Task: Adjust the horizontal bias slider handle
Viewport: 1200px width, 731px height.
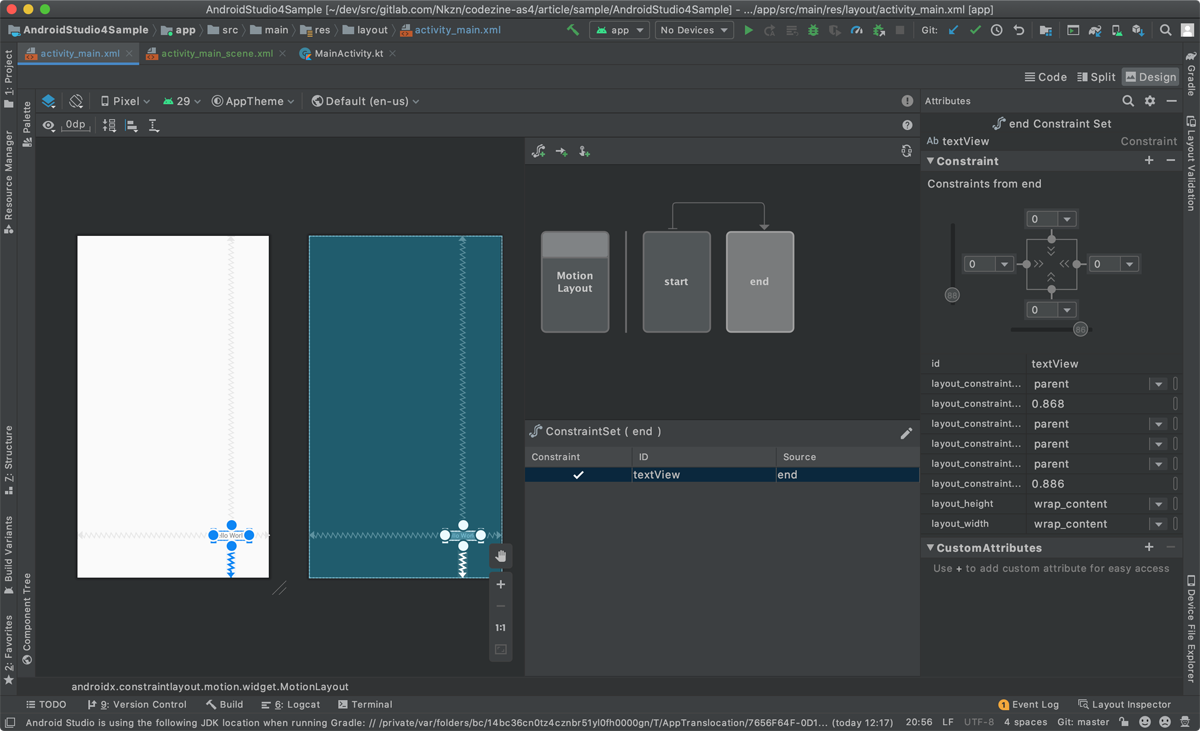Action: coord(1080,329)
